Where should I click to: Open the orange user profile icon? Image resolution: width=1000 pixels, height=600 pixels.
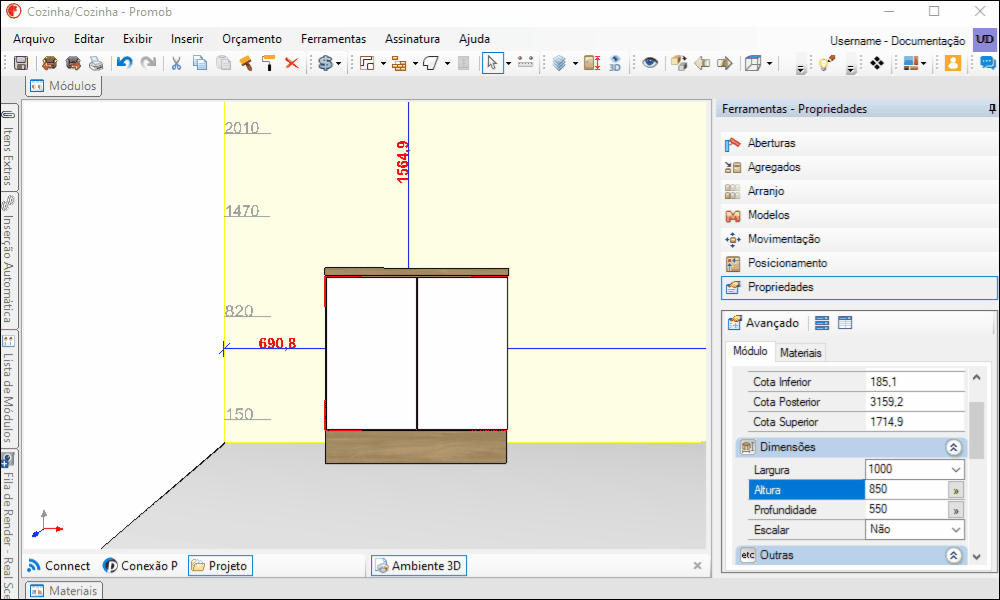coord(953,63)
